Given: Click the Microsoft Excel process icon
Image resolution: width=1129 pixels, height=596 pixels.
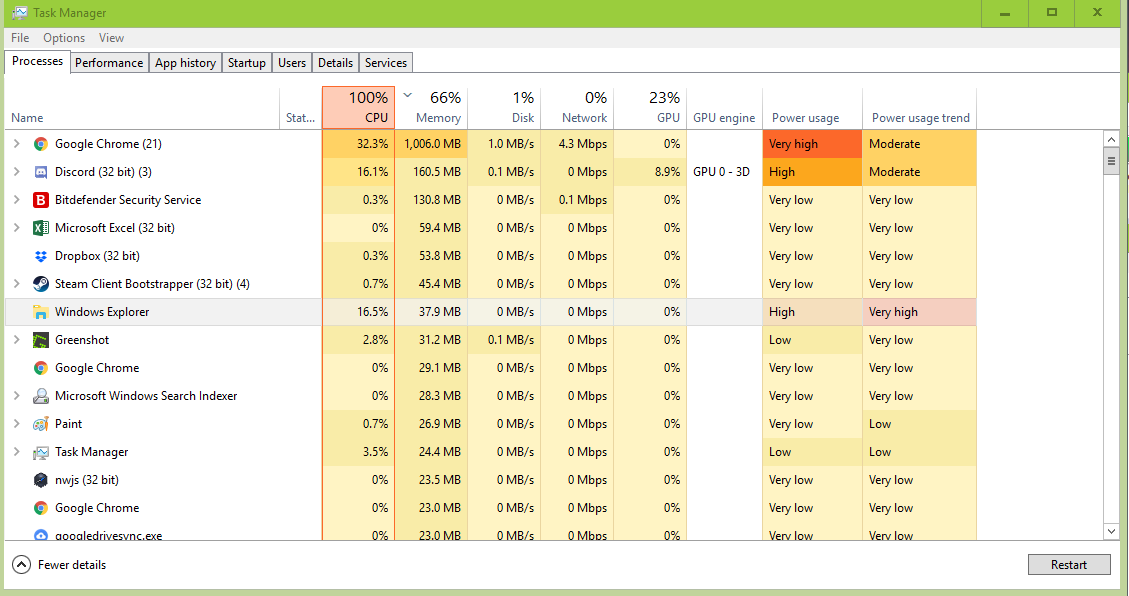Looking at the screenshot, I should point(41,228).
